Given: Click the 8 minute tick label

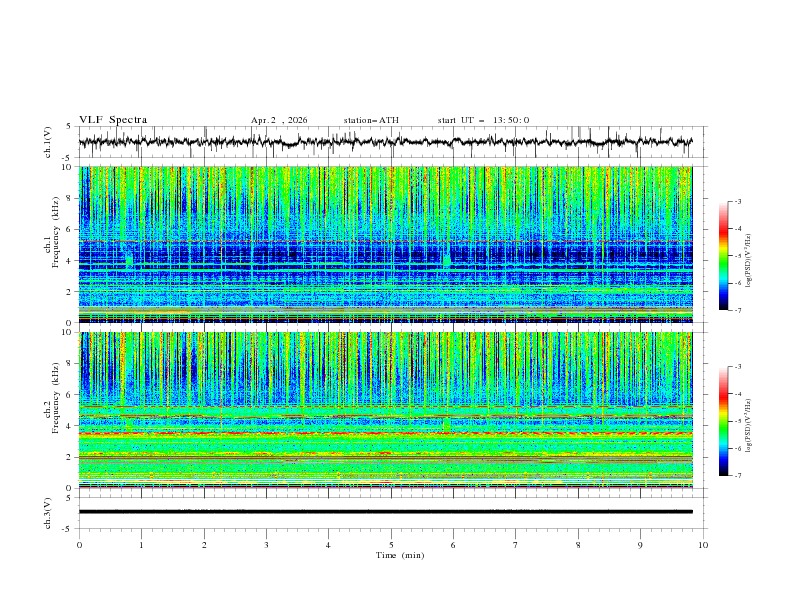Looking at the screenshot, I should (578, 545).
